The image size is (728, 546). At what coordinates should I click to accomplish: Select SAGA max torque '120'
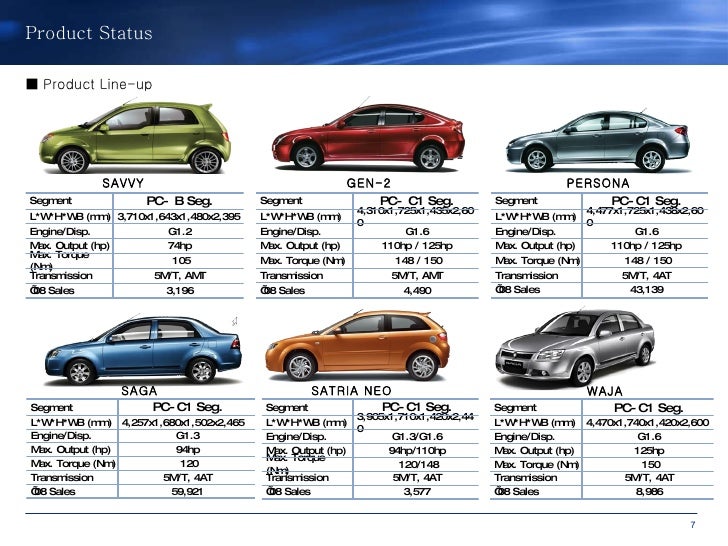189,463
